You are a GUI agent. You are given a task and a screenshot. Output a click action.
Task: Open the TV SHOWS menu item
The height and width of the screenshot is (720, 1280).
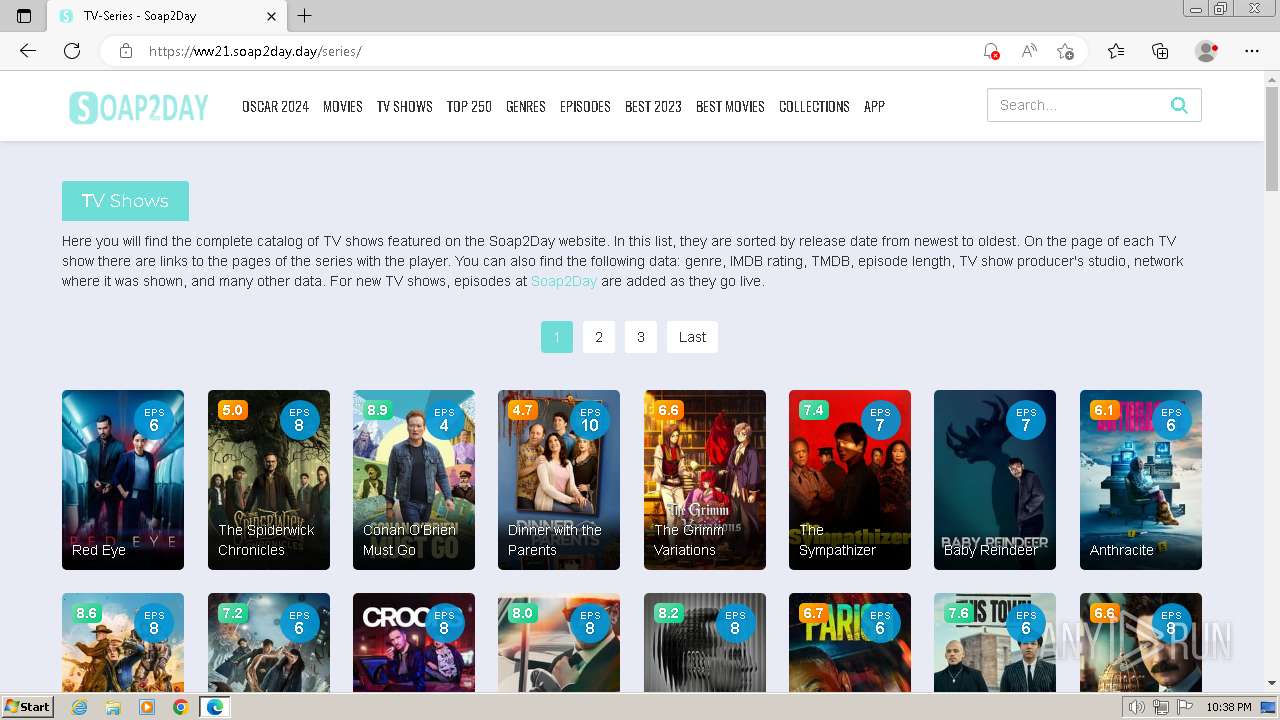pos(404,106)
